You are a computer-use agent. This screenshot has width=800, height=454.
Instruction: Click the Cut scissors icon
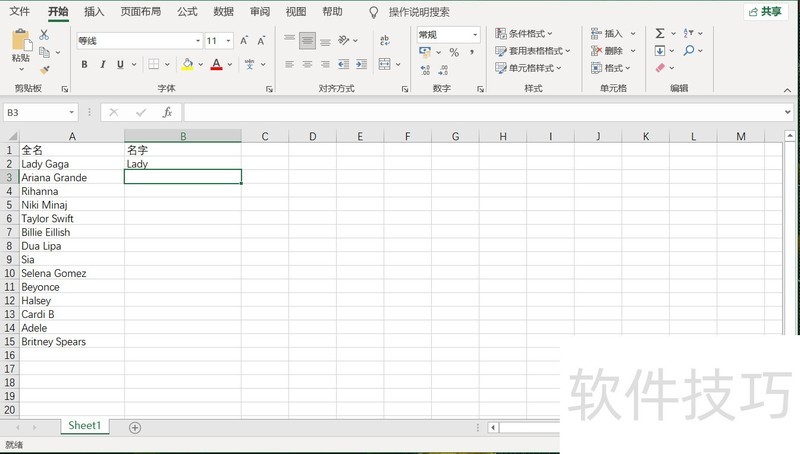click(x=44, y=35)
